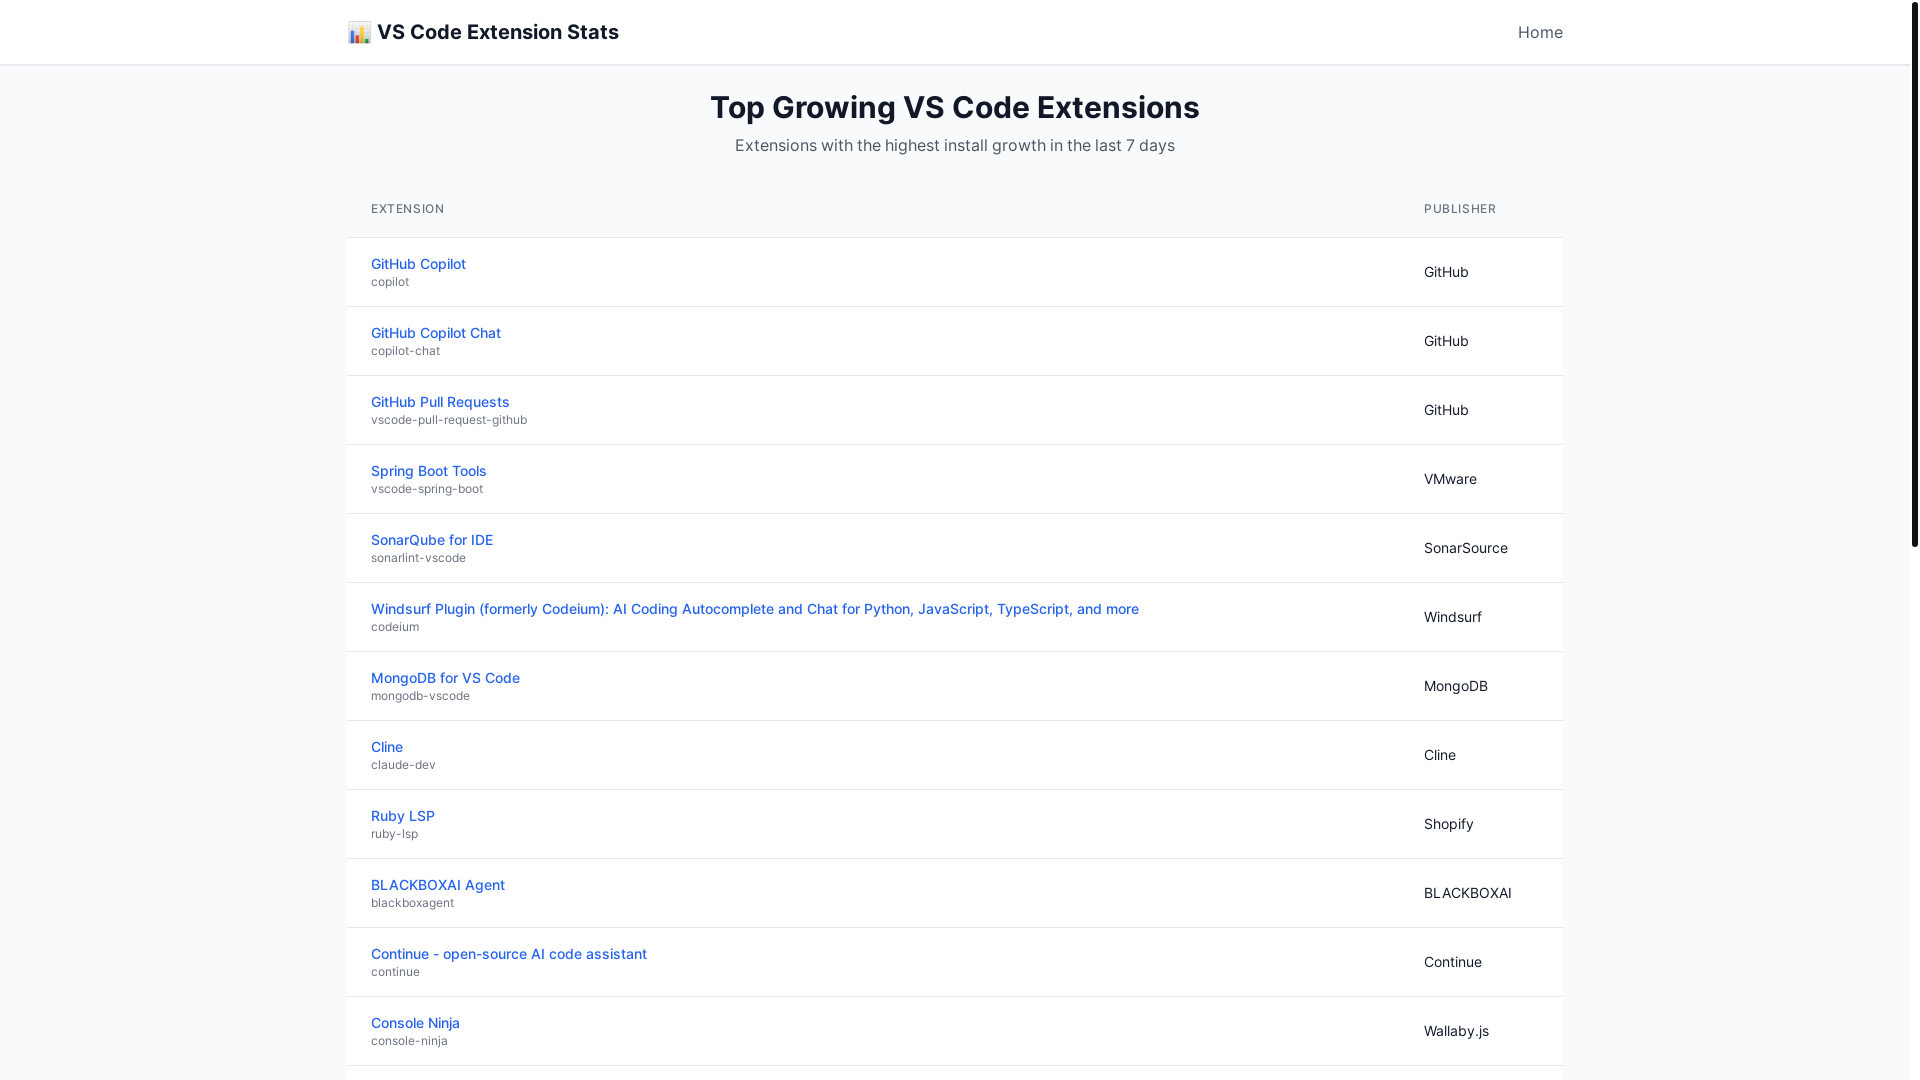Open the VS Code Extension Stats title link
The width and height of the screenshot is (1920, 1080).
483,32
